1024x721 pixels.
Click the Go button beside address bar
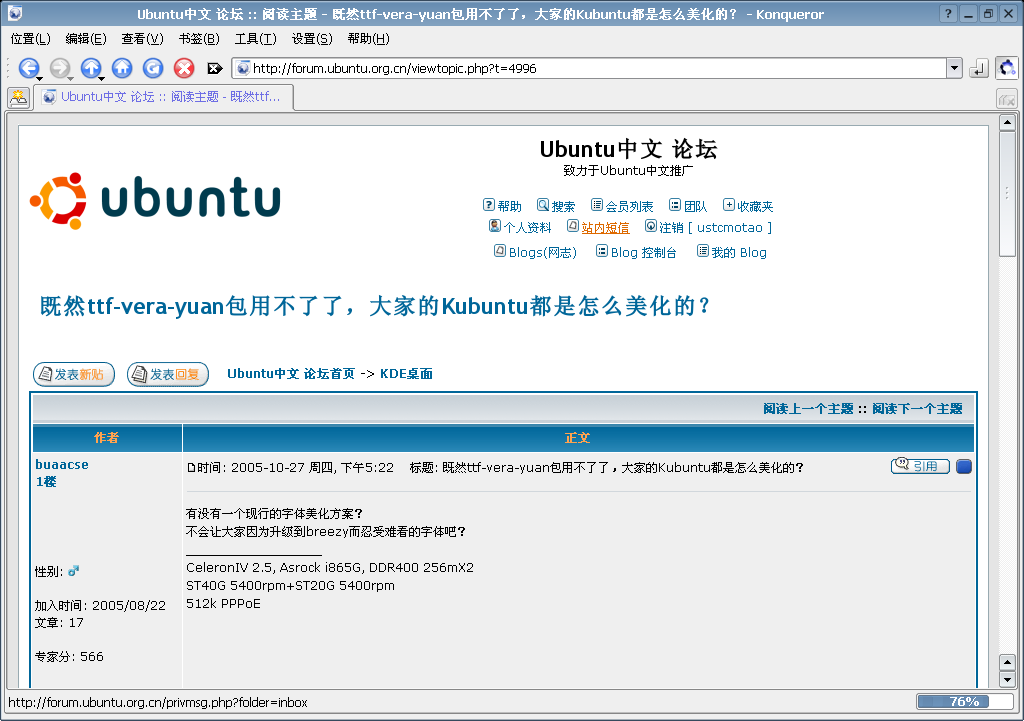pyautogui.click(x=978, y=68)
